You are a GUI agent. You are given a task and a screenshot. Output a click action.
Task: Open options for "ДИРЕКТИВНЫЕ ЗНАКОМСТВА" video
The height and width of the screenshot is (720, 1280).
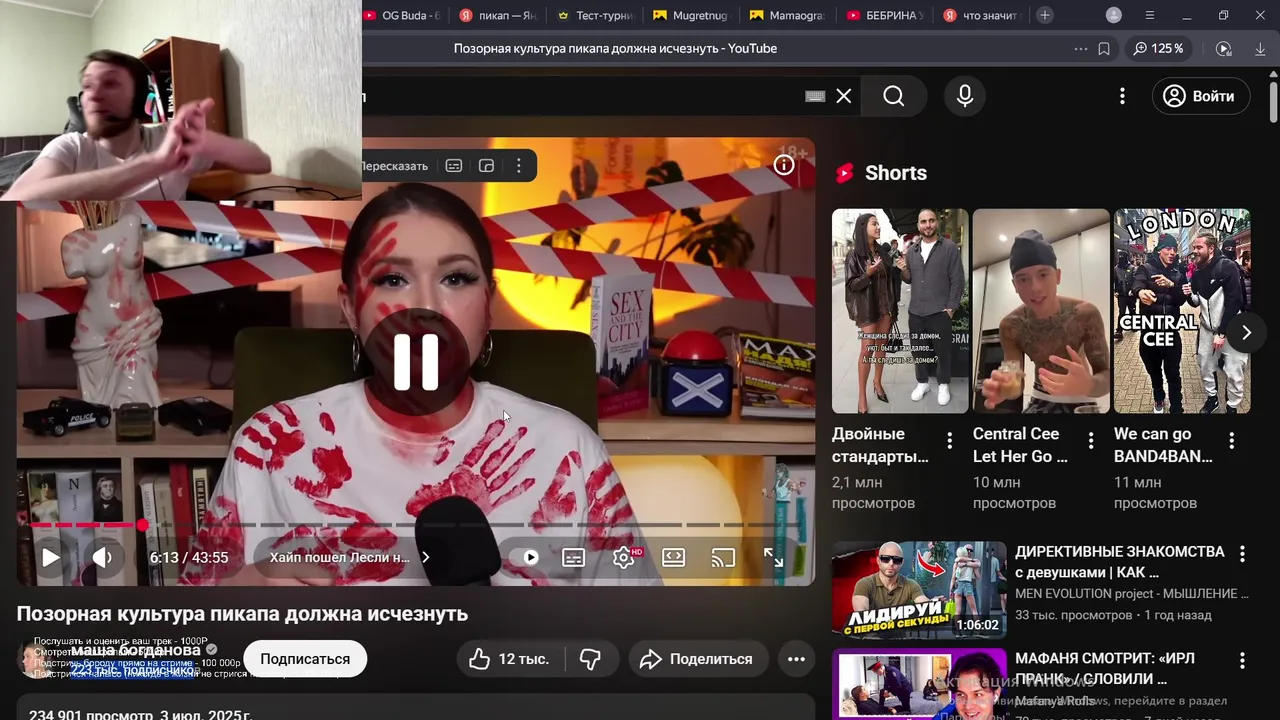click(x=1243, y=554)
